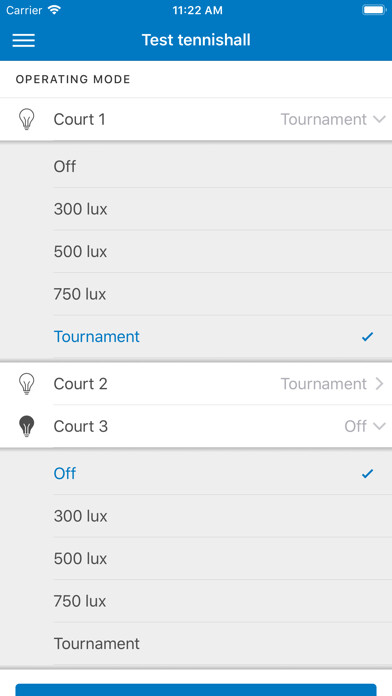The width and height of the screenshot is (392, 696).
Task: Select Tournament under Court 3
Action: coord(196,644)
